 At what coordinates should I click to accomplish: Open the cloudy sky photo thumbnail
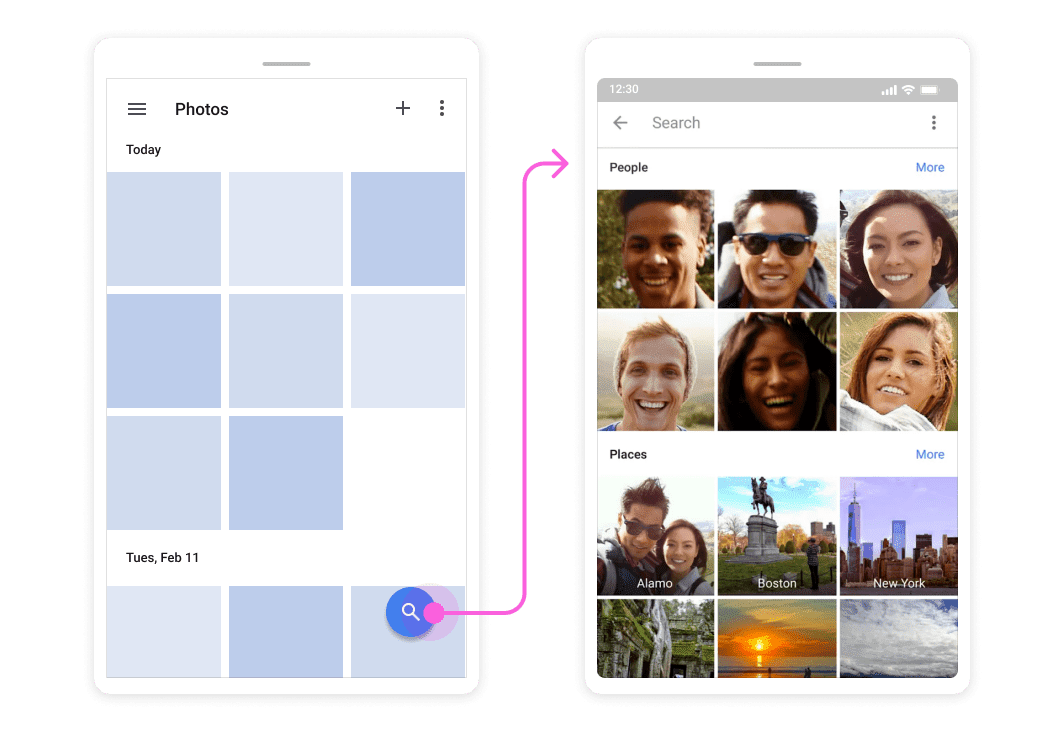pyautogui.click(x=898, y=638)
